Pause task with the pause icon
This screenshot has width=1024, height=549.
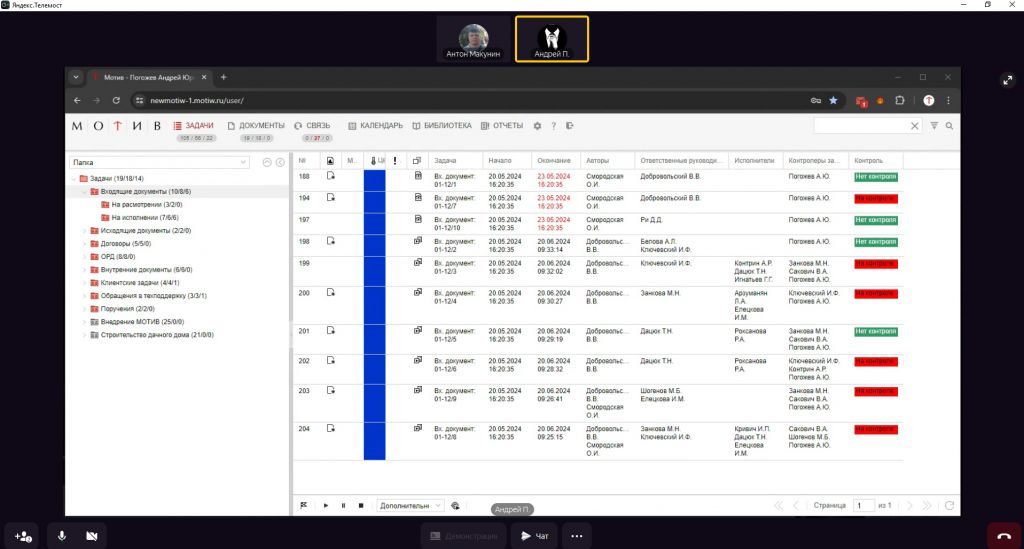click(x=344, y=505)
